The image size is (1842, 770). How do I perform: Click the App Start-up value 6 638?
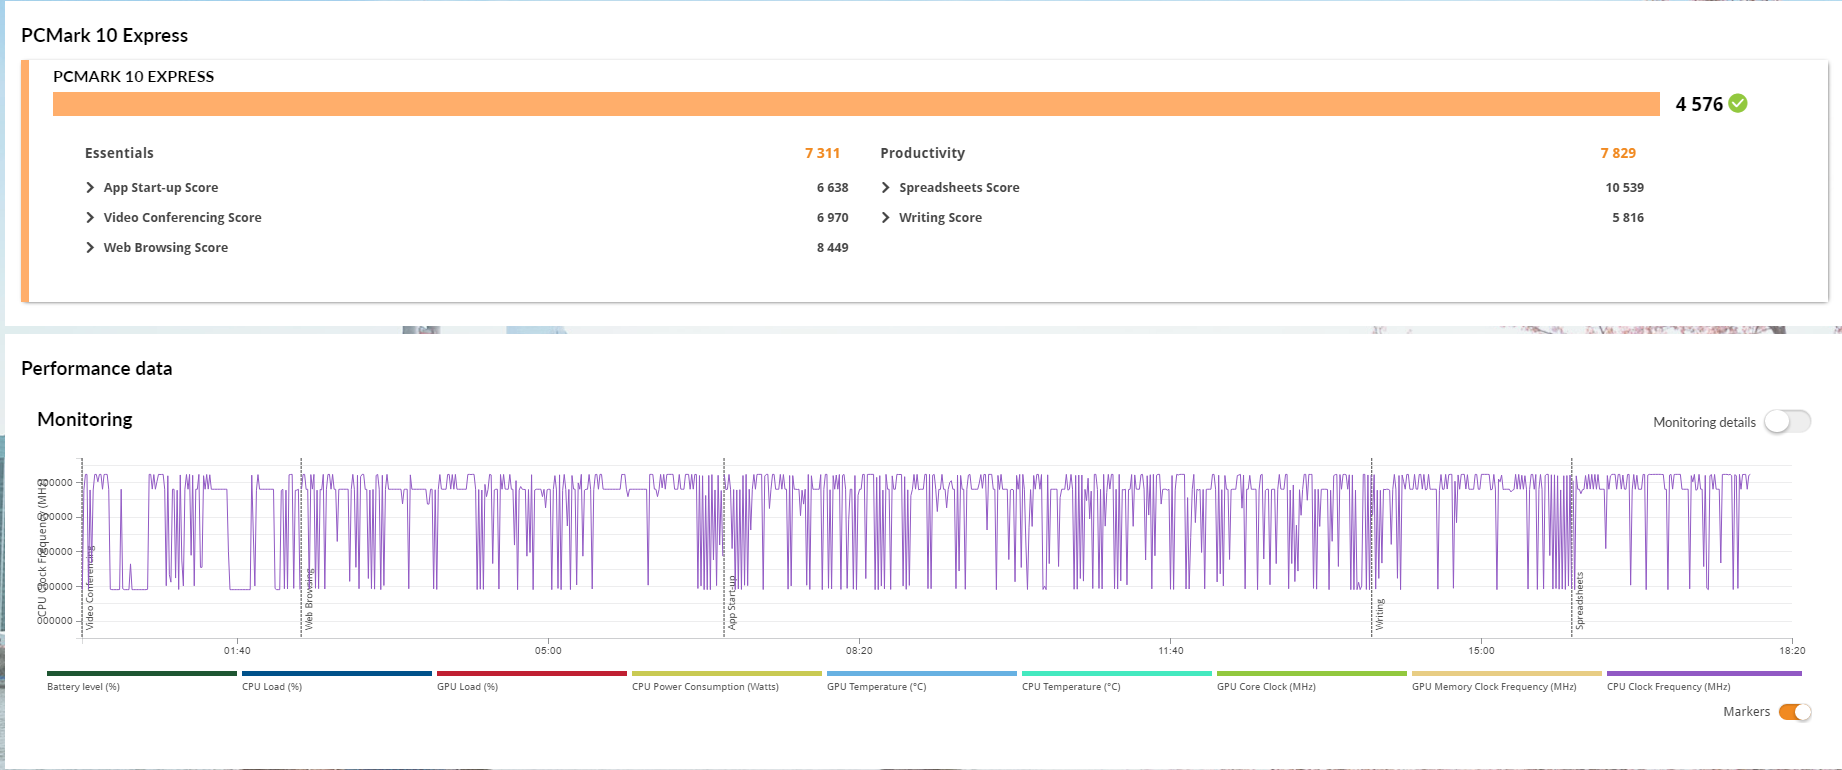832,187
